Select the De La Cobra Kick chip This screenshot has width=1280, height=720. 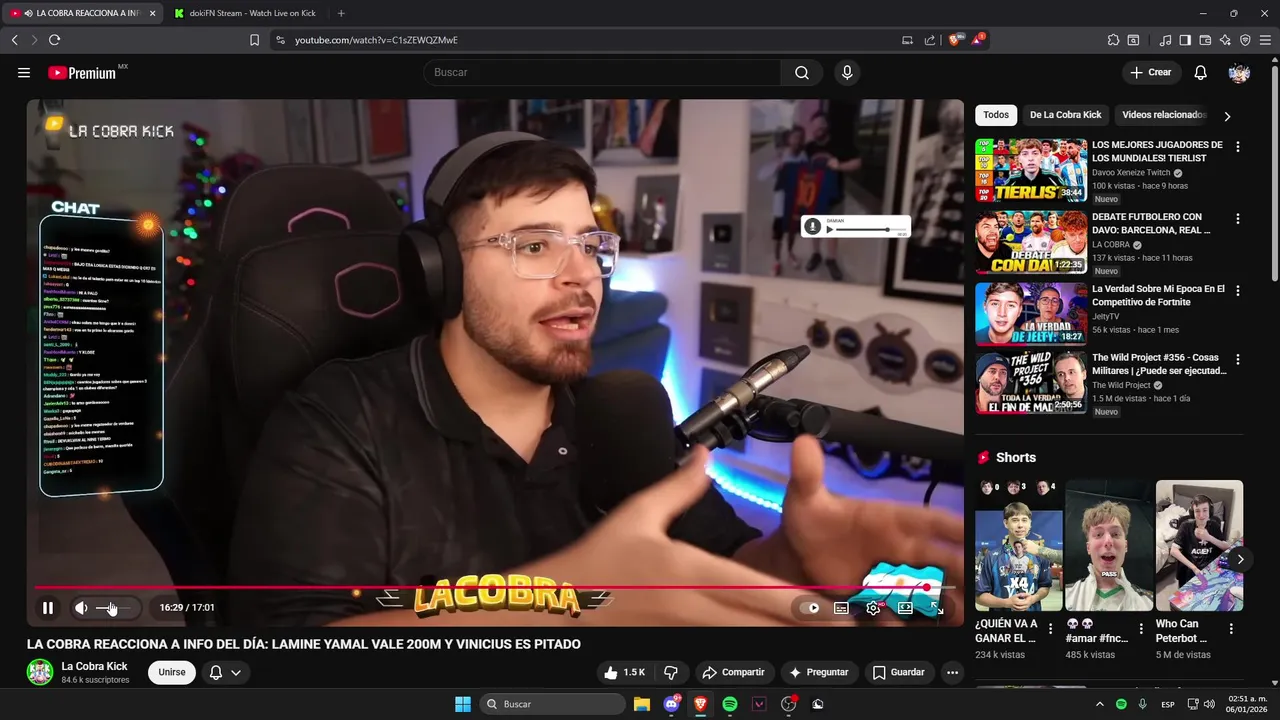[1065, 115]
